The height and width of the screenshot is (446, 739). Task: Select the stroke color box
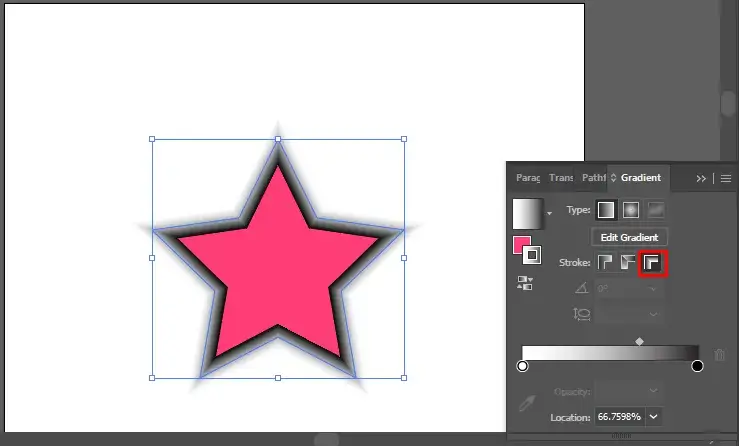532,255
